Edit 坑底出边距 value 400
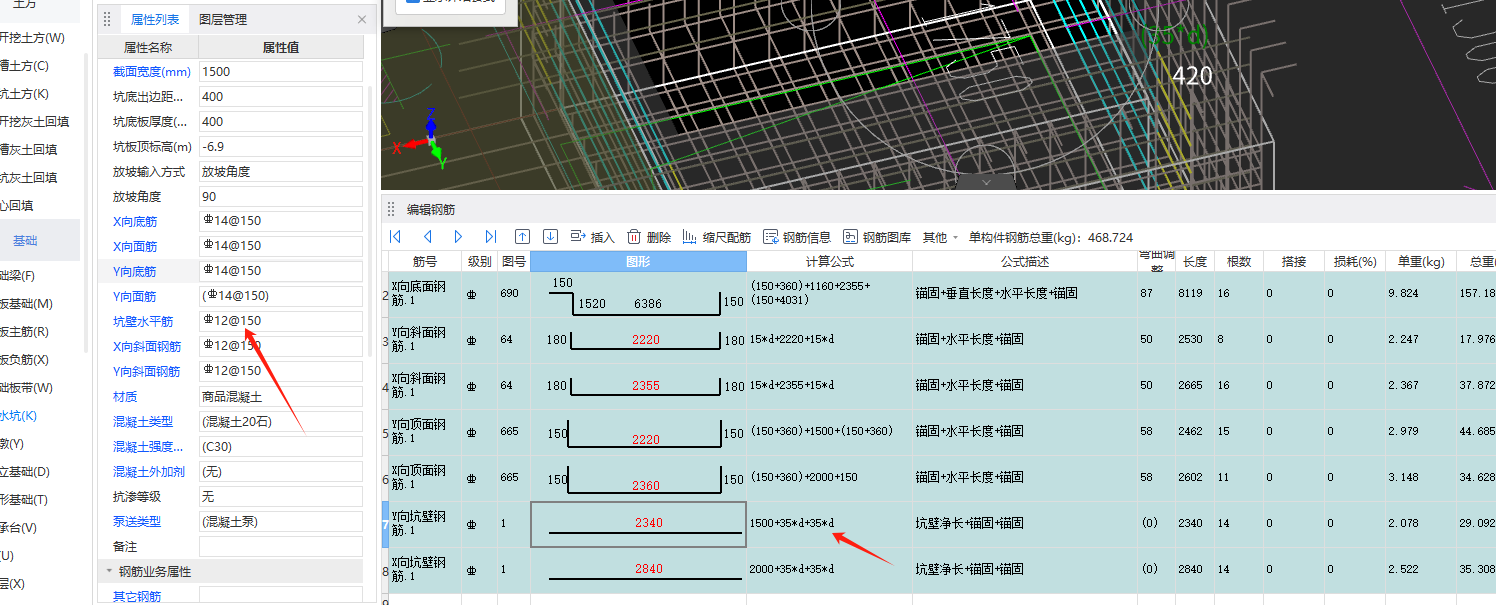 click(281, 96)
